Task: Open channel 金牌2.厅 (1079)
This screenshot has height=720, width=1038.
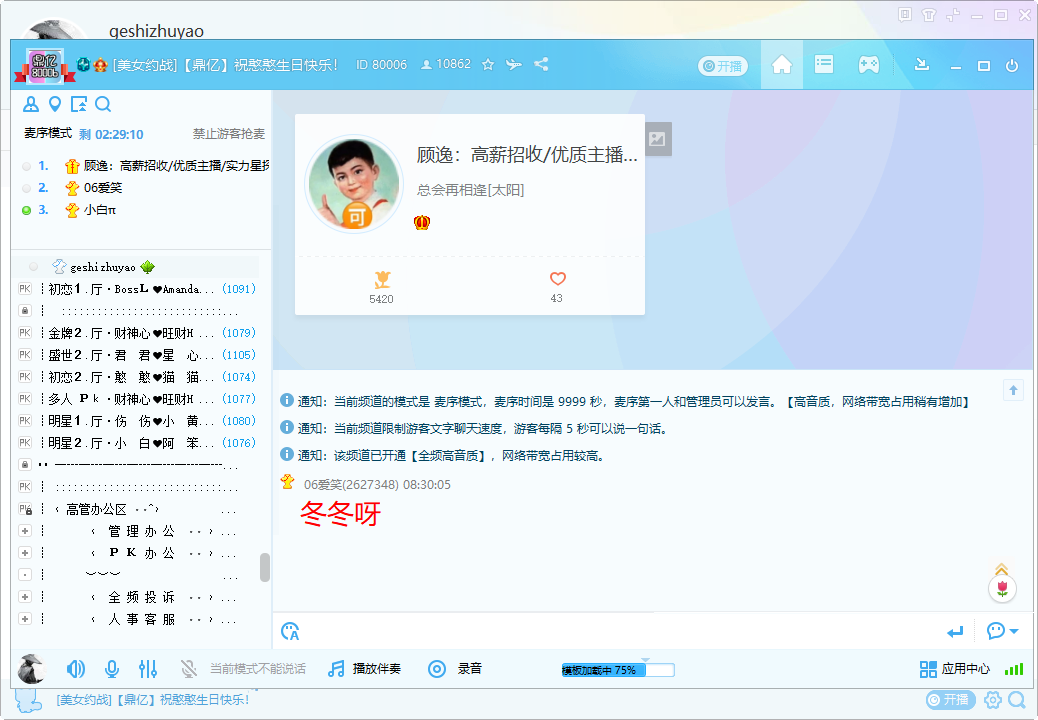Action: (138, 333)
